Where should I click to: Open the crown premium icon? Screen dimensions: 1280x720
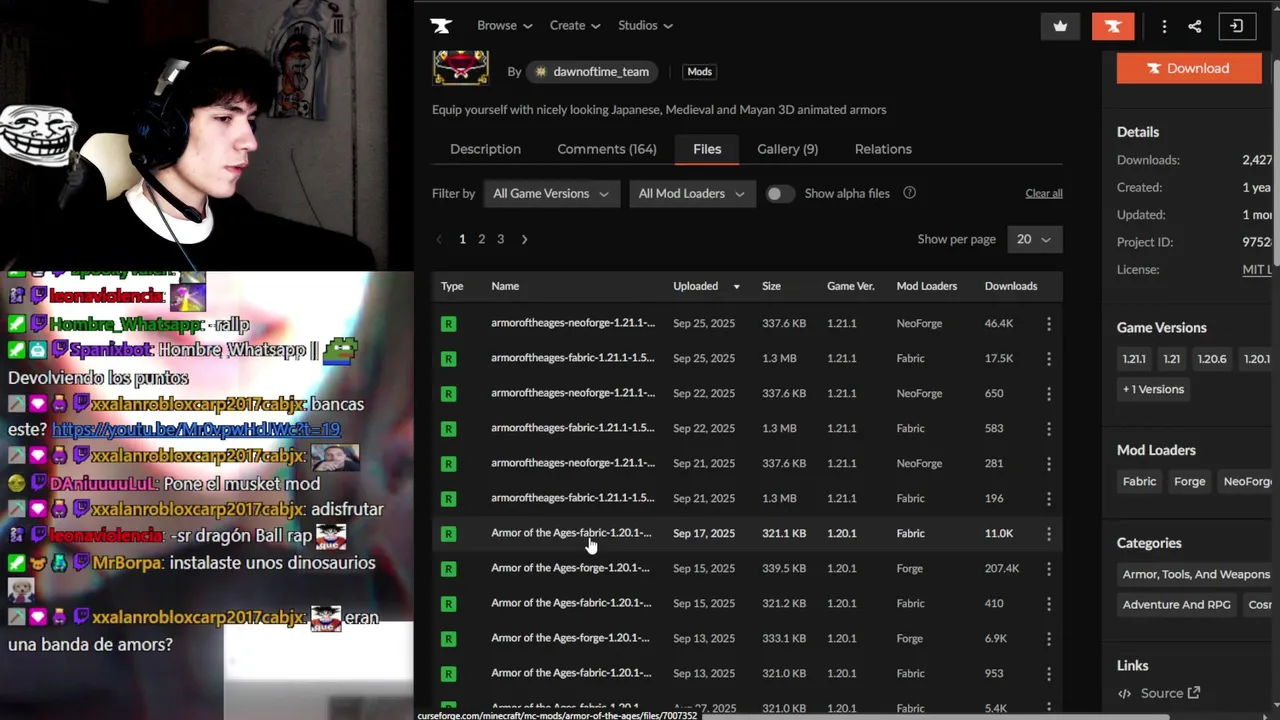[x=1060, y=26]
